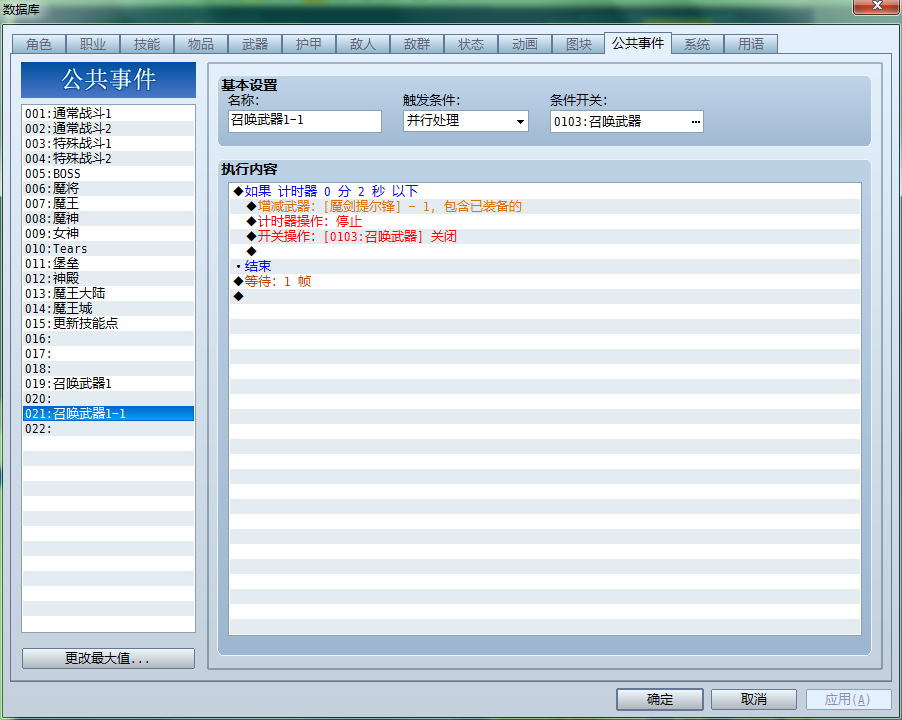This screenshot has height=720, width=902.
Task: Select the 如果 计时器 0 分 2 秒 以下 command
Action: click(545, 191)
